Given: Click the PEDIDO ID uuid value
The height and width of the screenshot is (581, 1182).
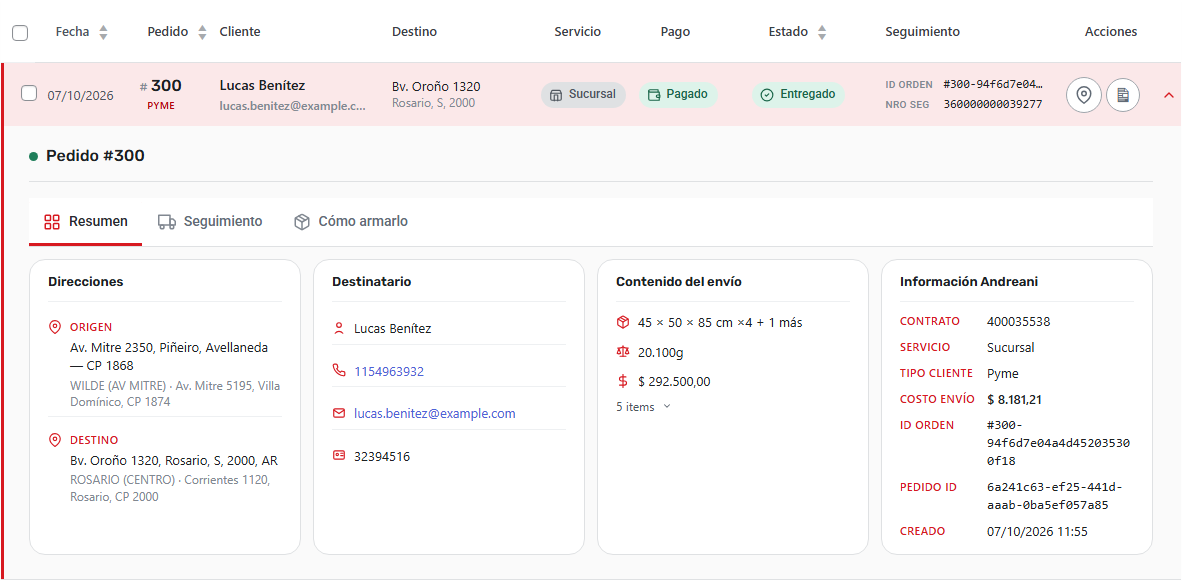Looking at the screenshot, I should (1055, 496).
